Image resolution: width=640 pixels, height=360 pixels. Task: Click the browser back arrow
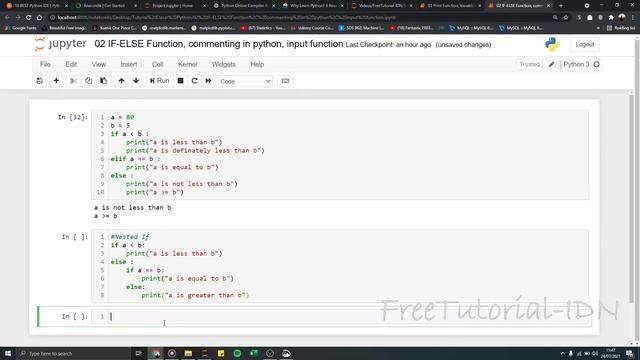(7, 18)
